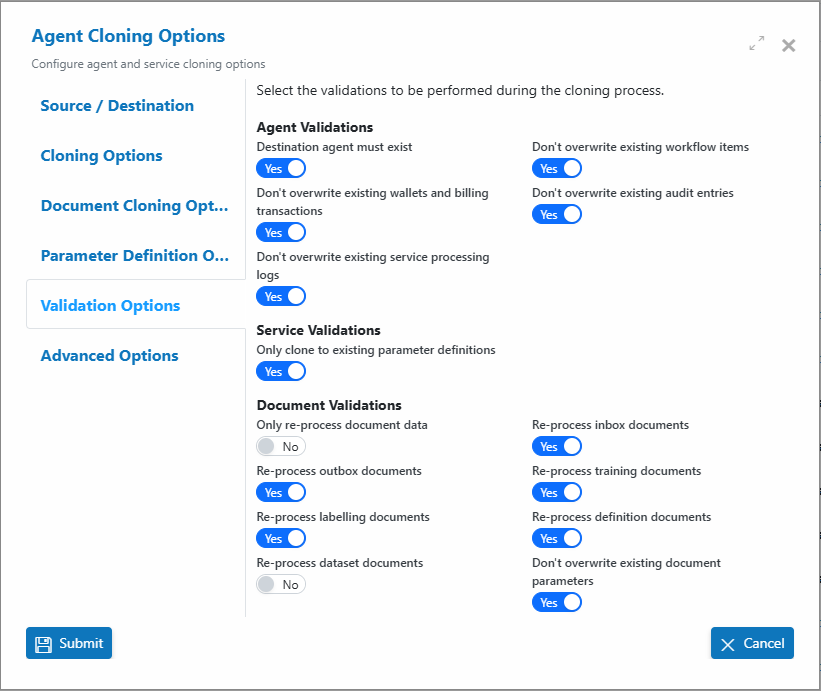821x691 pixels.
Task: Disable Don't overwrite existing workflow items
Action: coord(557,169)
